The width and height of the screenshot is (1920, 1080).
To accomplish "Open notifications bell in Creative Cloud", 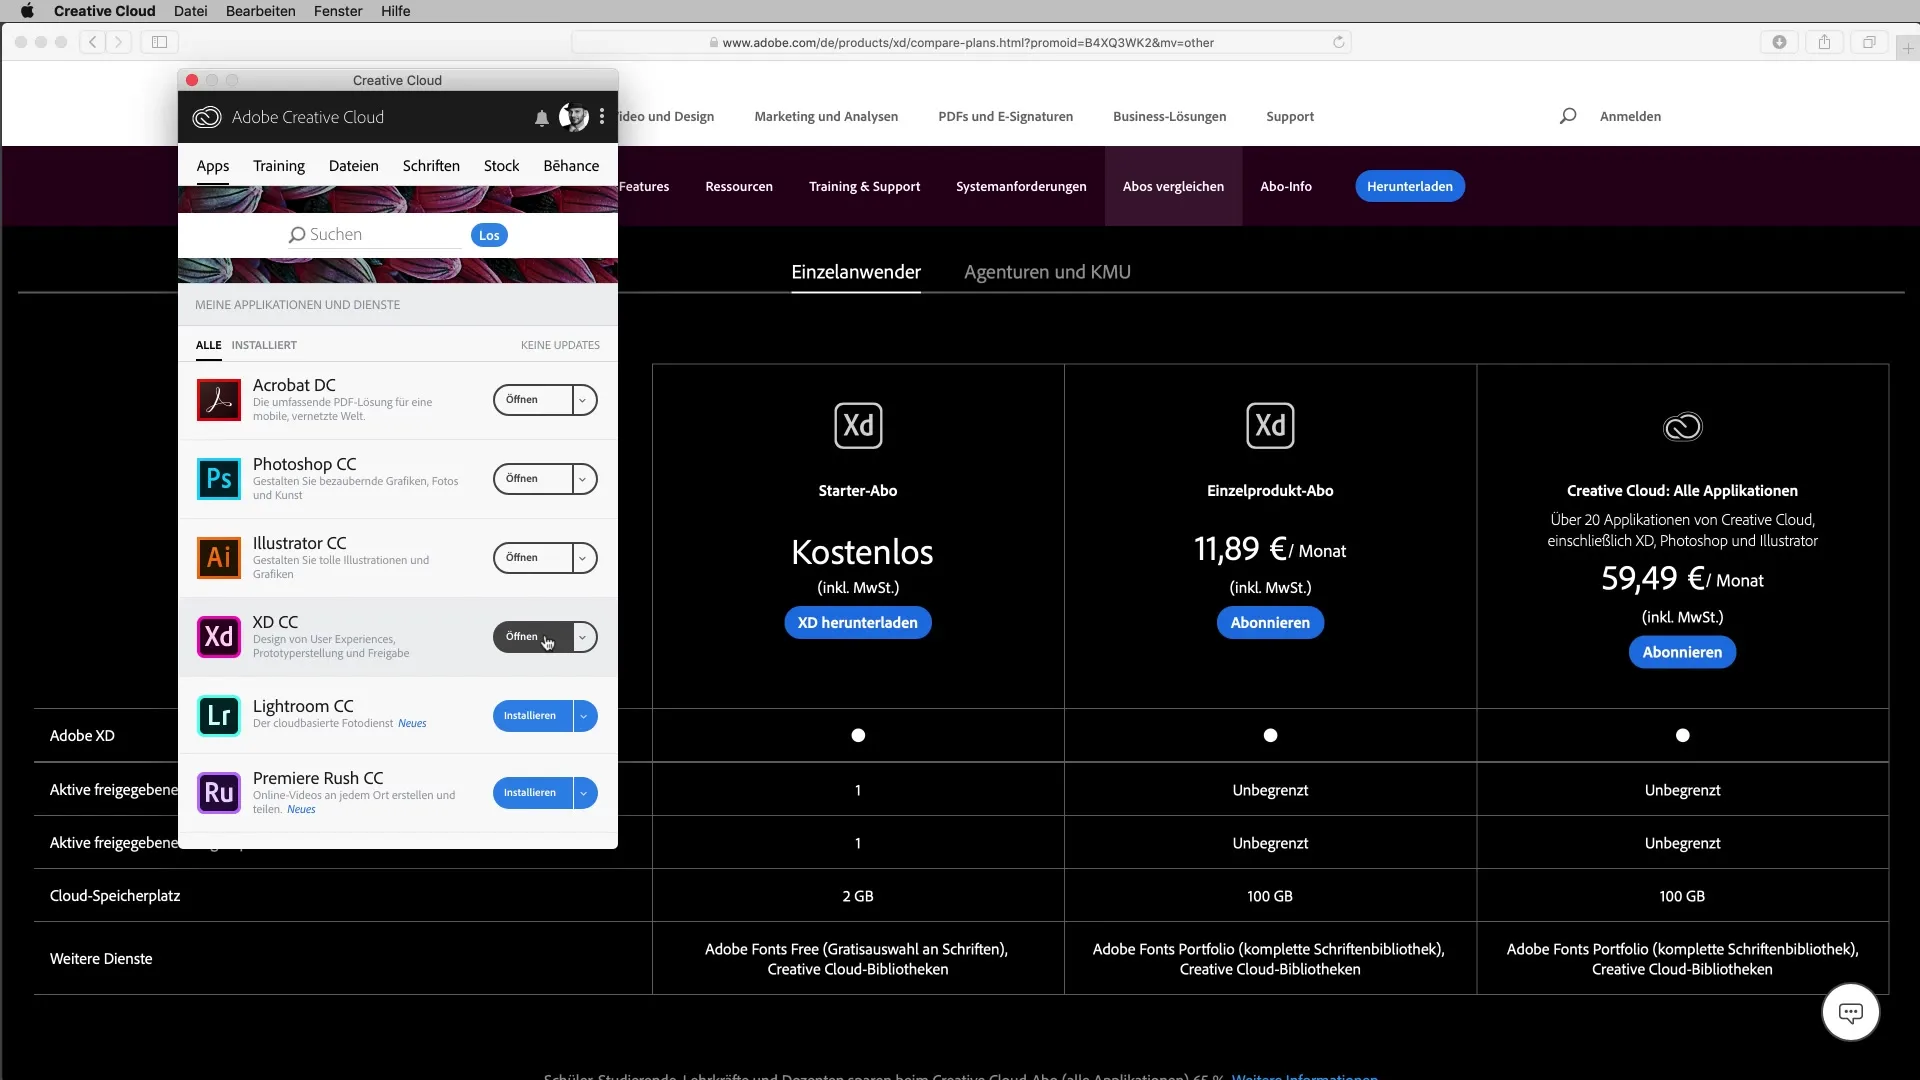I will (541, 118).
